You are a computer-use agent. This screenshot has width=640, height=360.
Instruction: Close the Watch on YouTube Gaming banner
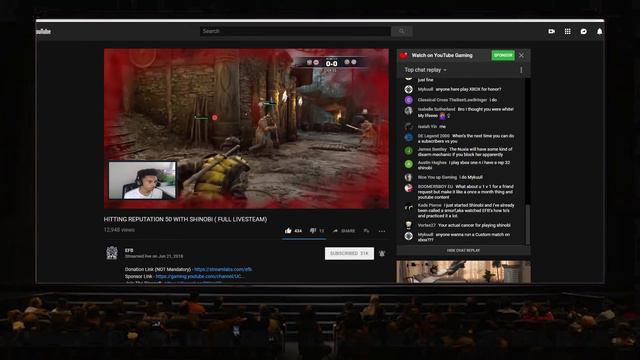(521, 55)
